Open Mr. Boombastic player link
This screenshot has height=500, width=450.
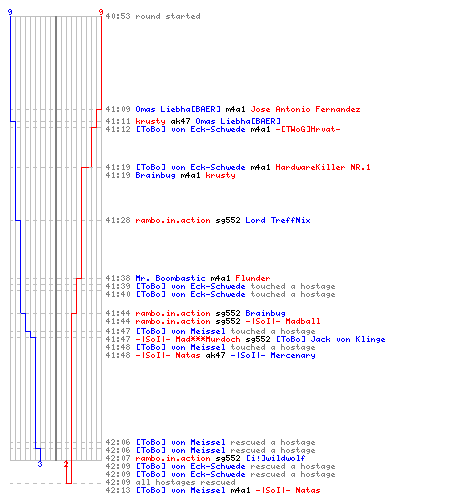tap(170, 278)
